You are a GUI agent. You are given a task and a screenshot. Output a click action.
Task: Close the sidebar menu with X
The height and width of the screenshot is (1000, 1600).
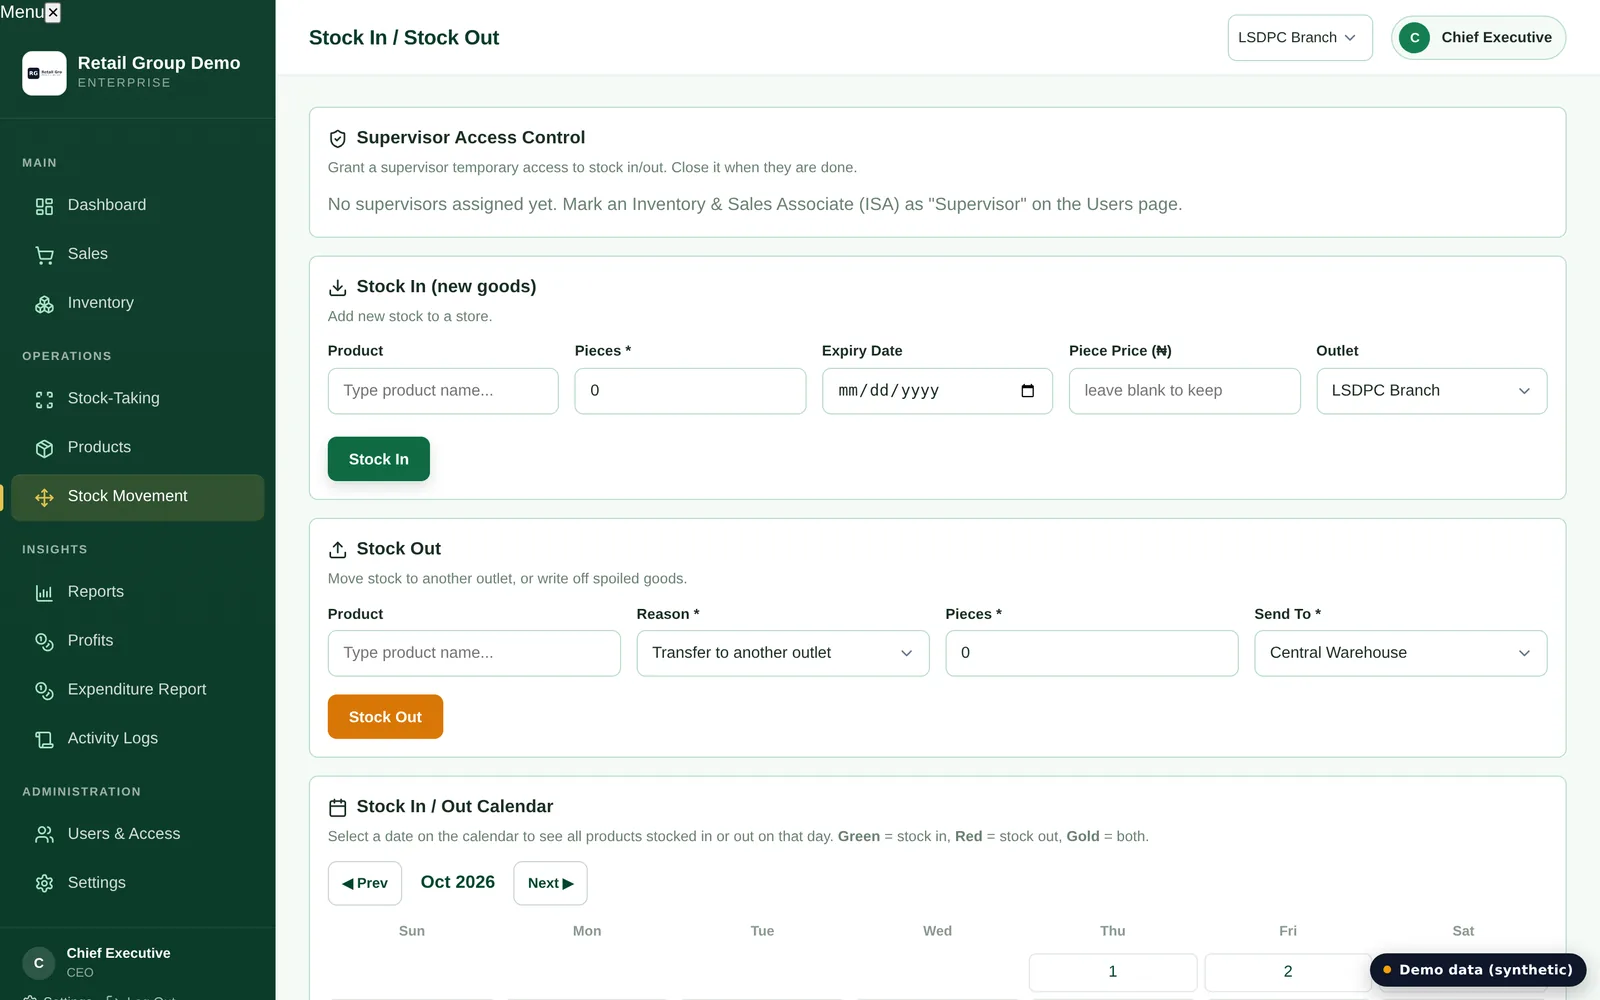tap(53, 12)
